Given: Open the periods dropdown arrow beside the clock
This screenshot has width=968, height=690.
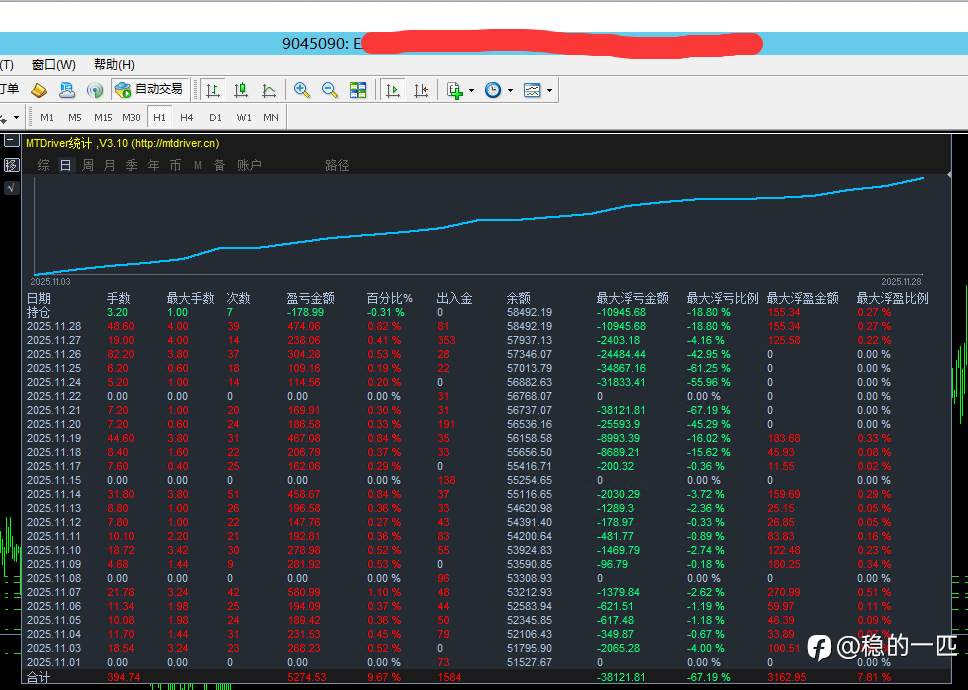Looking at the screenshot, I should (x=511, y=90).
